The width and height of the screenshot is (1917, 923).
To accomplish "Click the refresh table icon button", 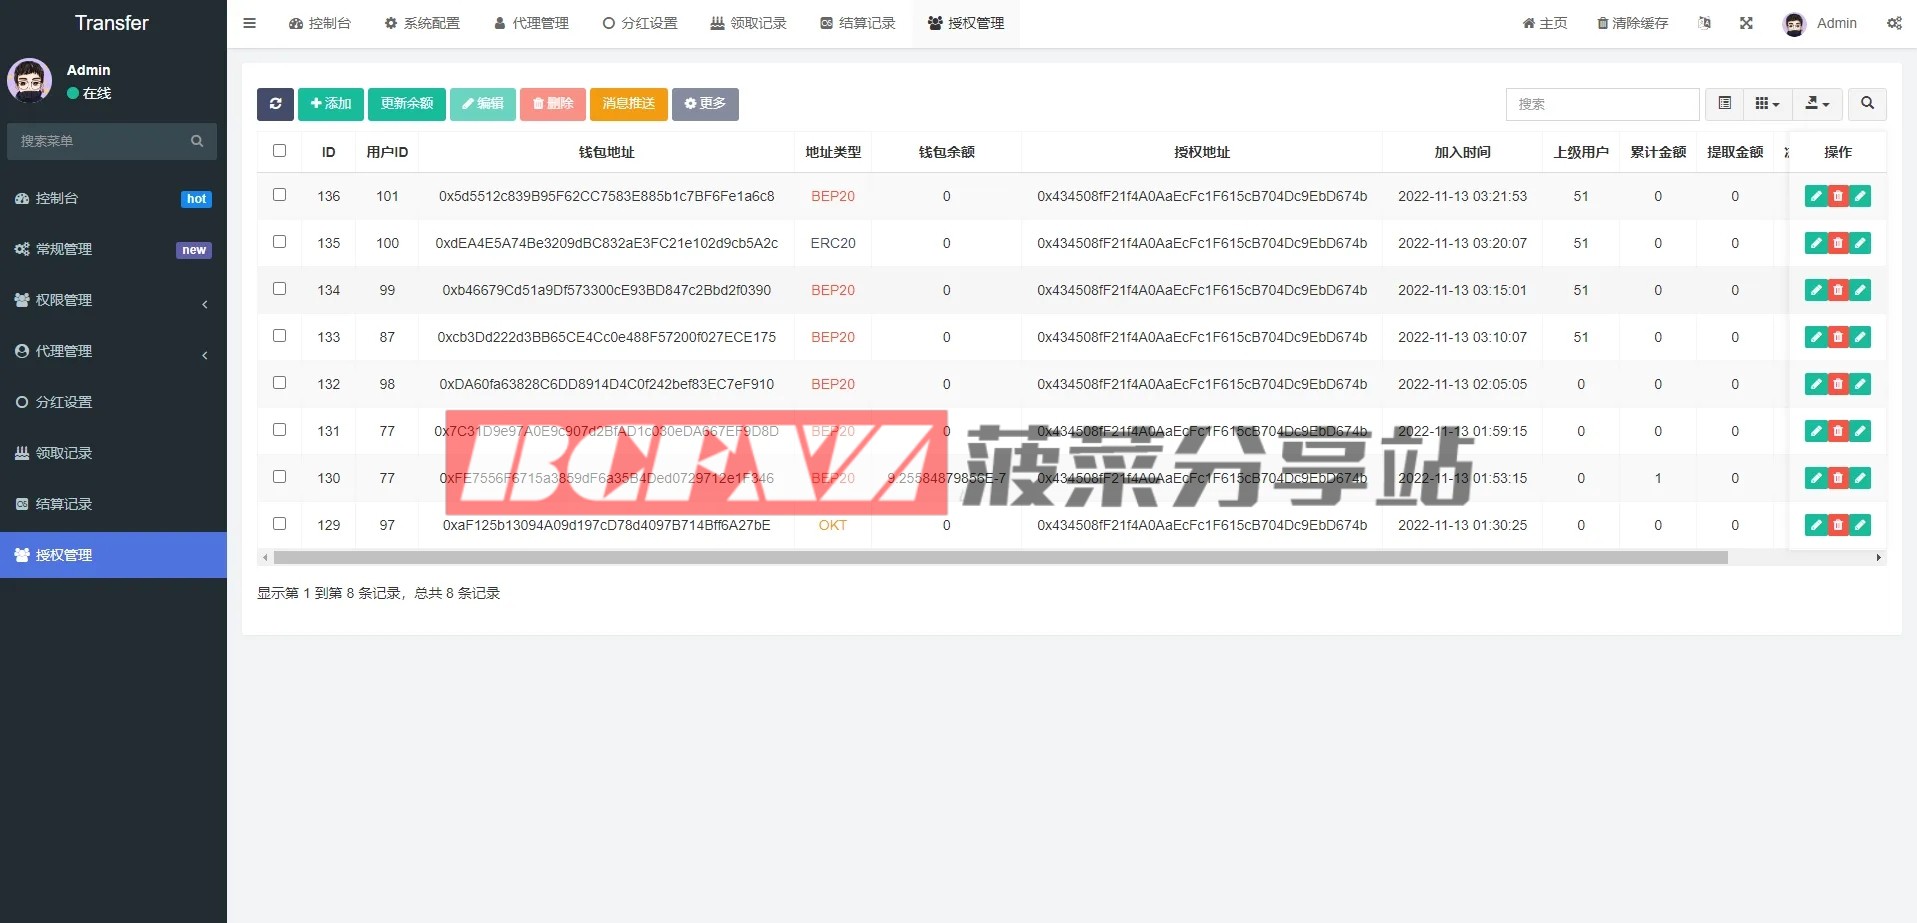I will coord(275,104).
